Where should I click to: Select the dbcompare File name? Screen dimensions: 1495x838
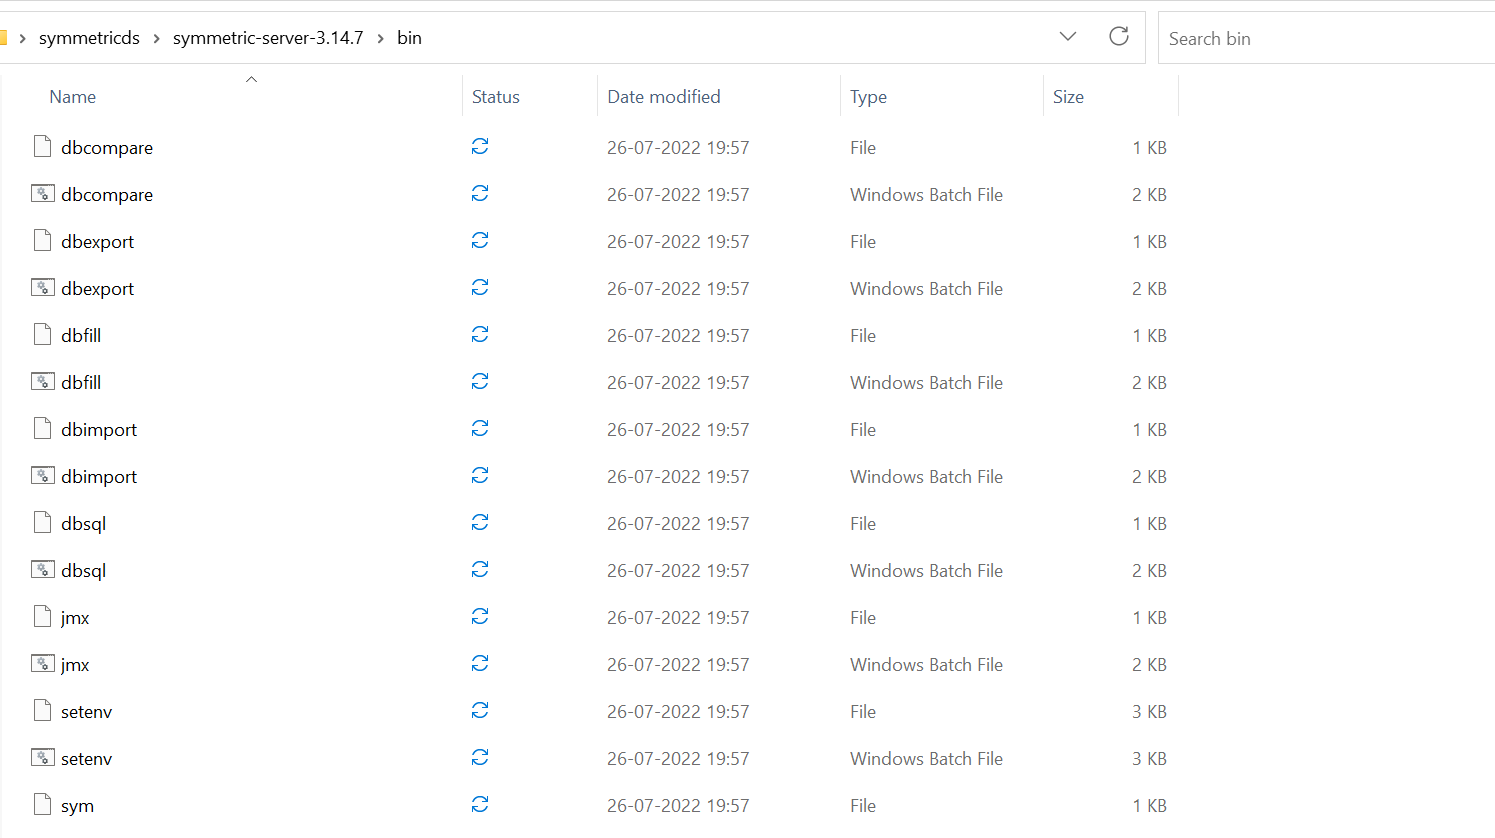pos(107,148)
